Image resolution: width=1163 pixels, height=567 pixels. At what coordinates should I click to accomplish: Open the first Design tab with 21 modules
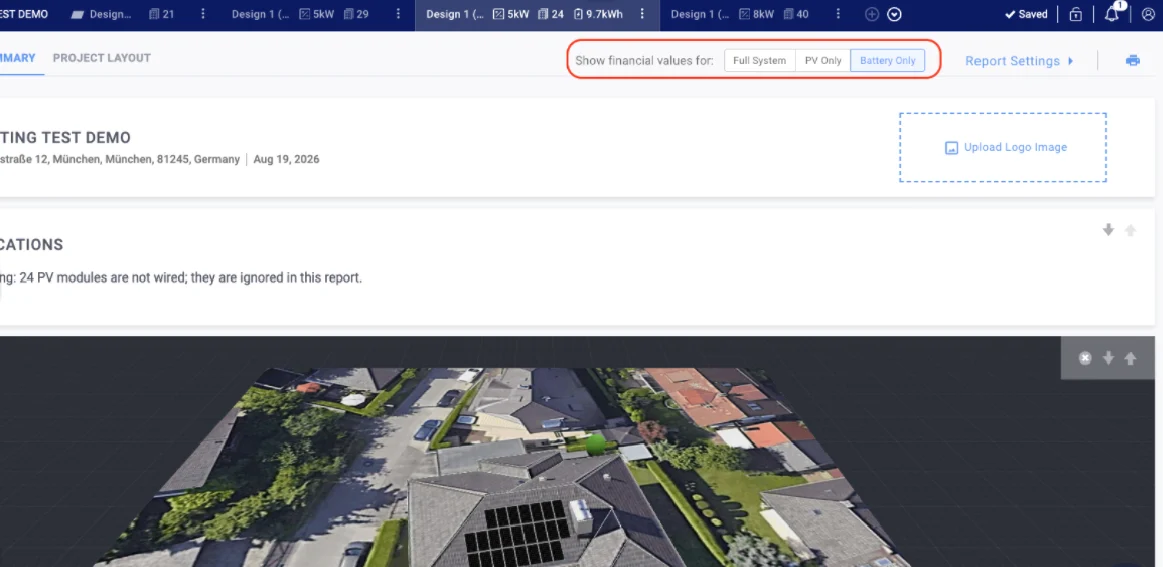pyautogui.click(x=122, y=14)
